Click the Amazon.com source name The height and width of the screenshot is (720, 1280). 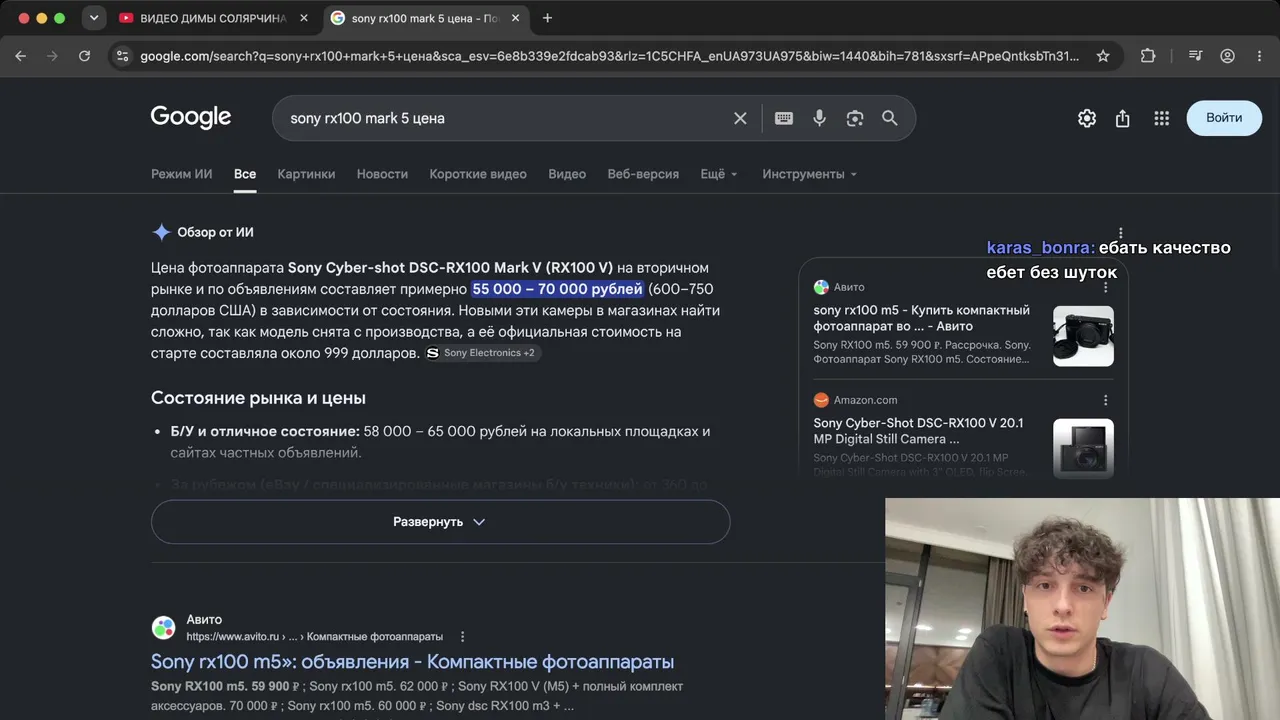[x=866, y=400]
